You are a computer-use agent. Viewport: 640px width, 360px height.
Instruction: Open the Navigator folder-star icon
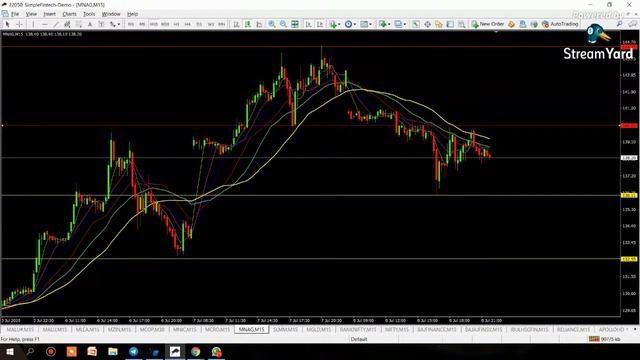(x=439, y=24)
